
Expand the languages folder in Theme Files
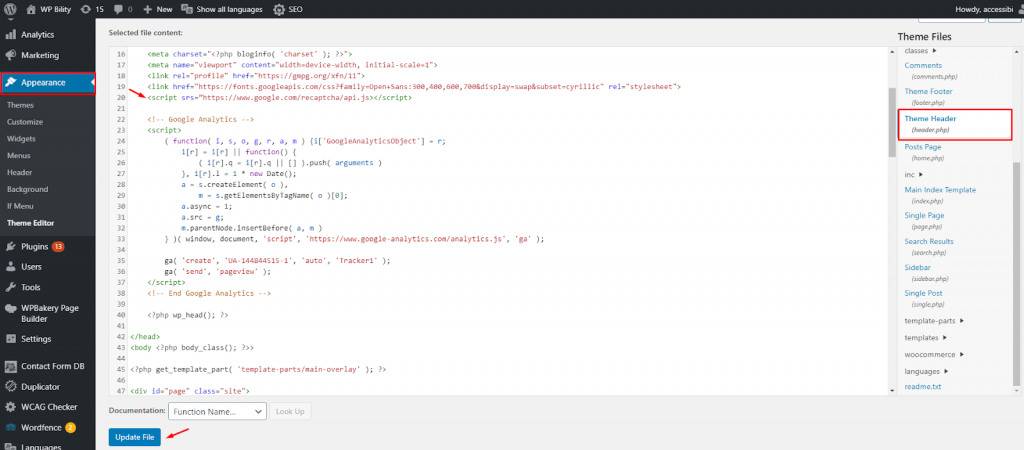(x=946, y=372)
